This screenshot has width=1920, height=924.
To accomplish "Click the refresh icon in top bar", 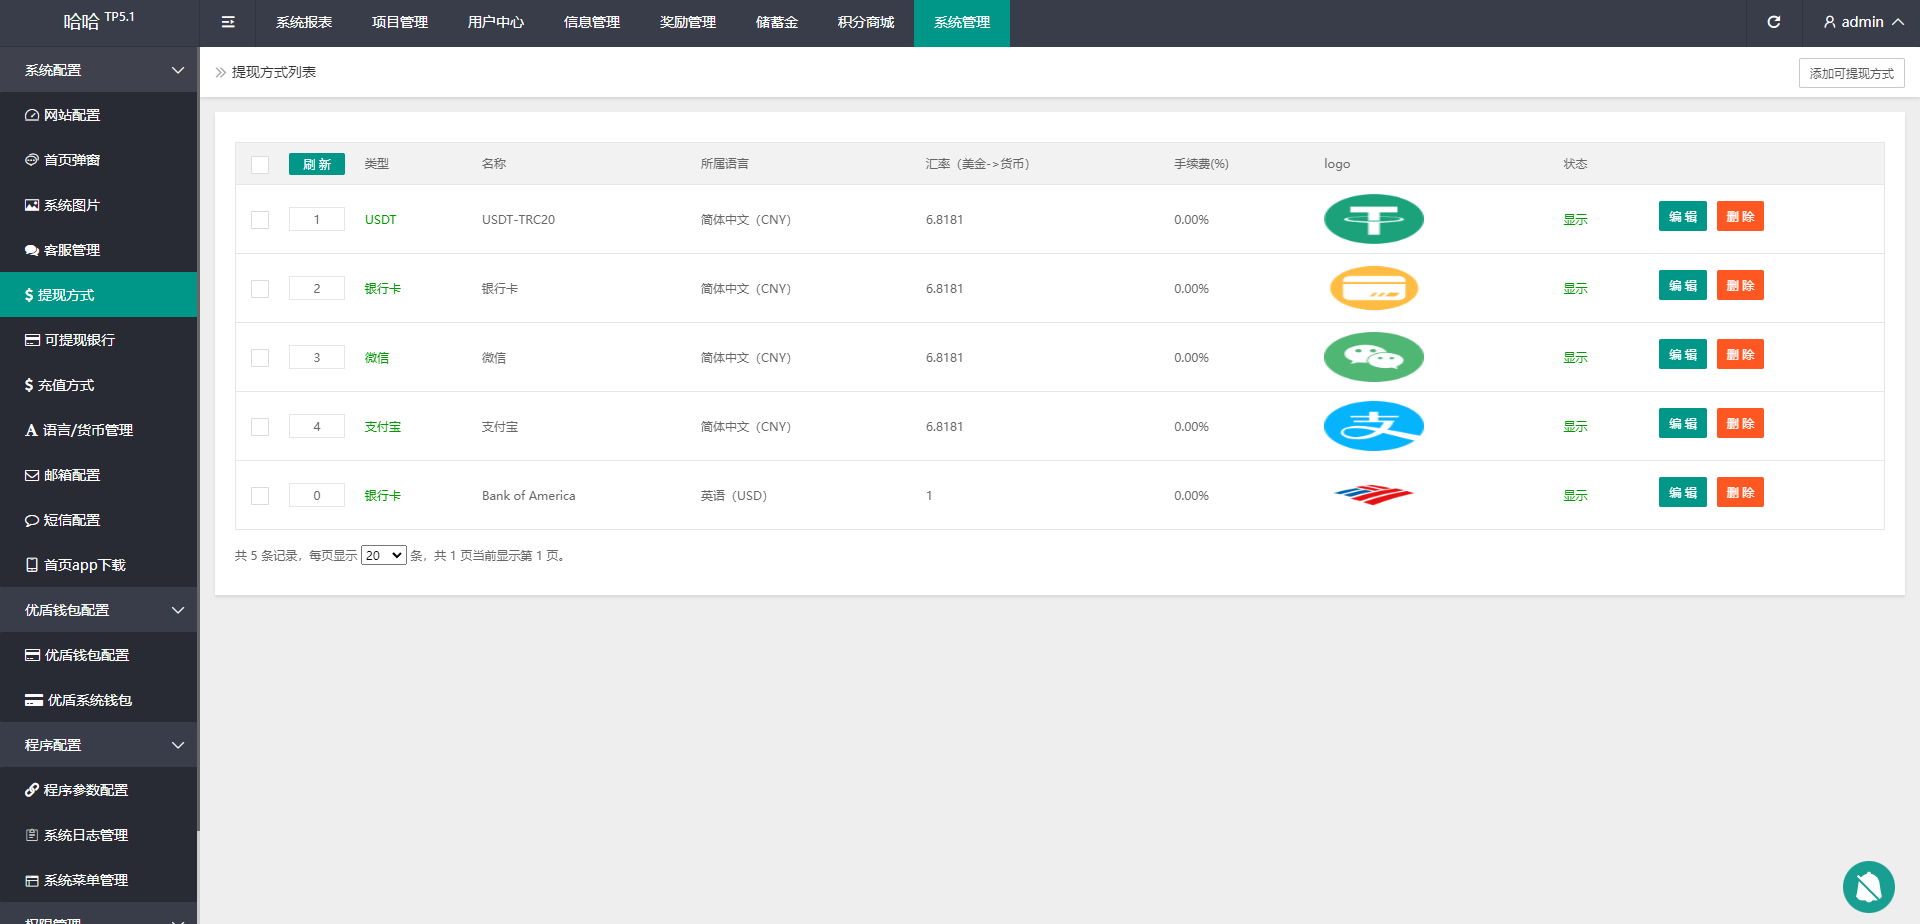I will pos(1773,22).
